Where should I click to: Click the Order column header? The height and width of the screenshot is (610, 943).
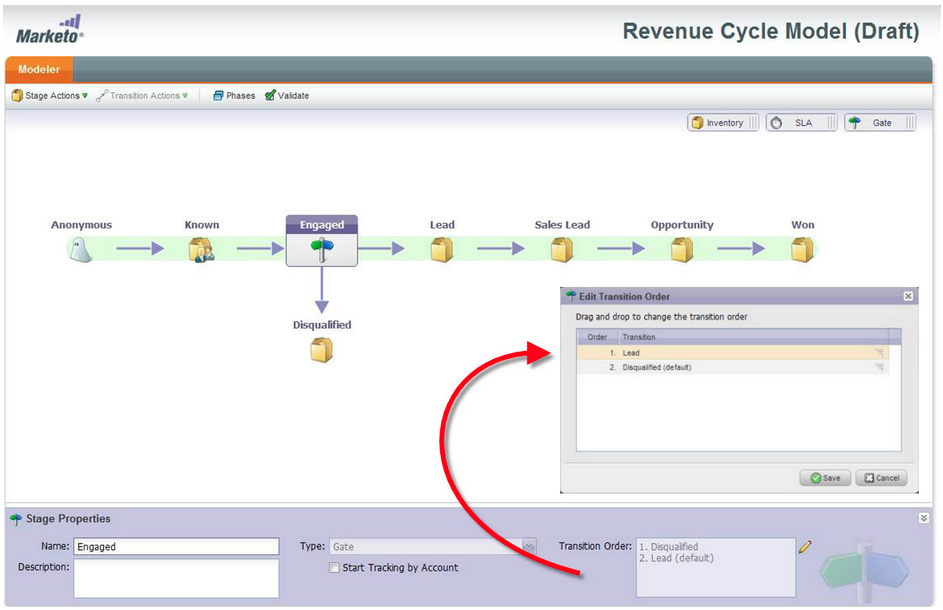(597, 337)
